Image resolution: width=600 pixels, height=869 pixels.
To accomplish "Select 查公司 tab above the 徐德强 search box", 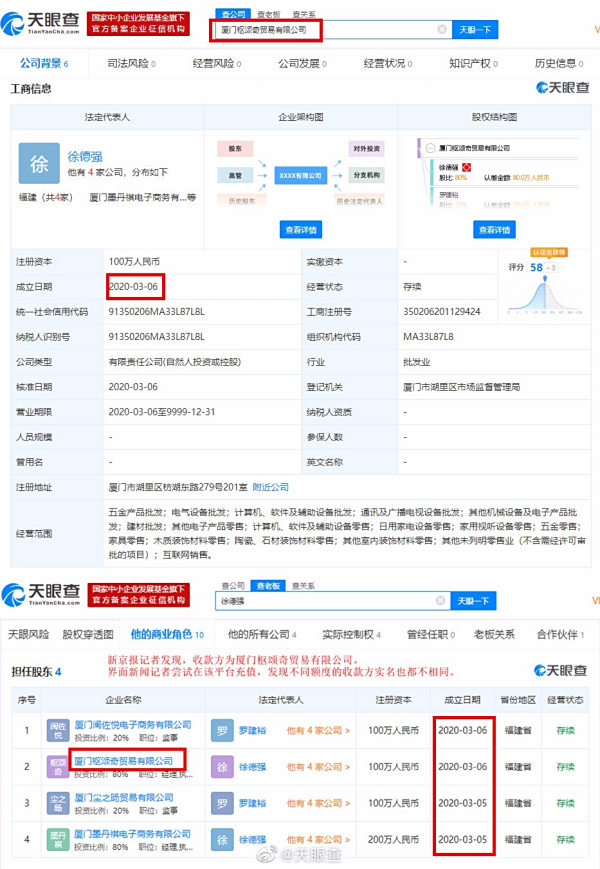I will pos(233,586).
